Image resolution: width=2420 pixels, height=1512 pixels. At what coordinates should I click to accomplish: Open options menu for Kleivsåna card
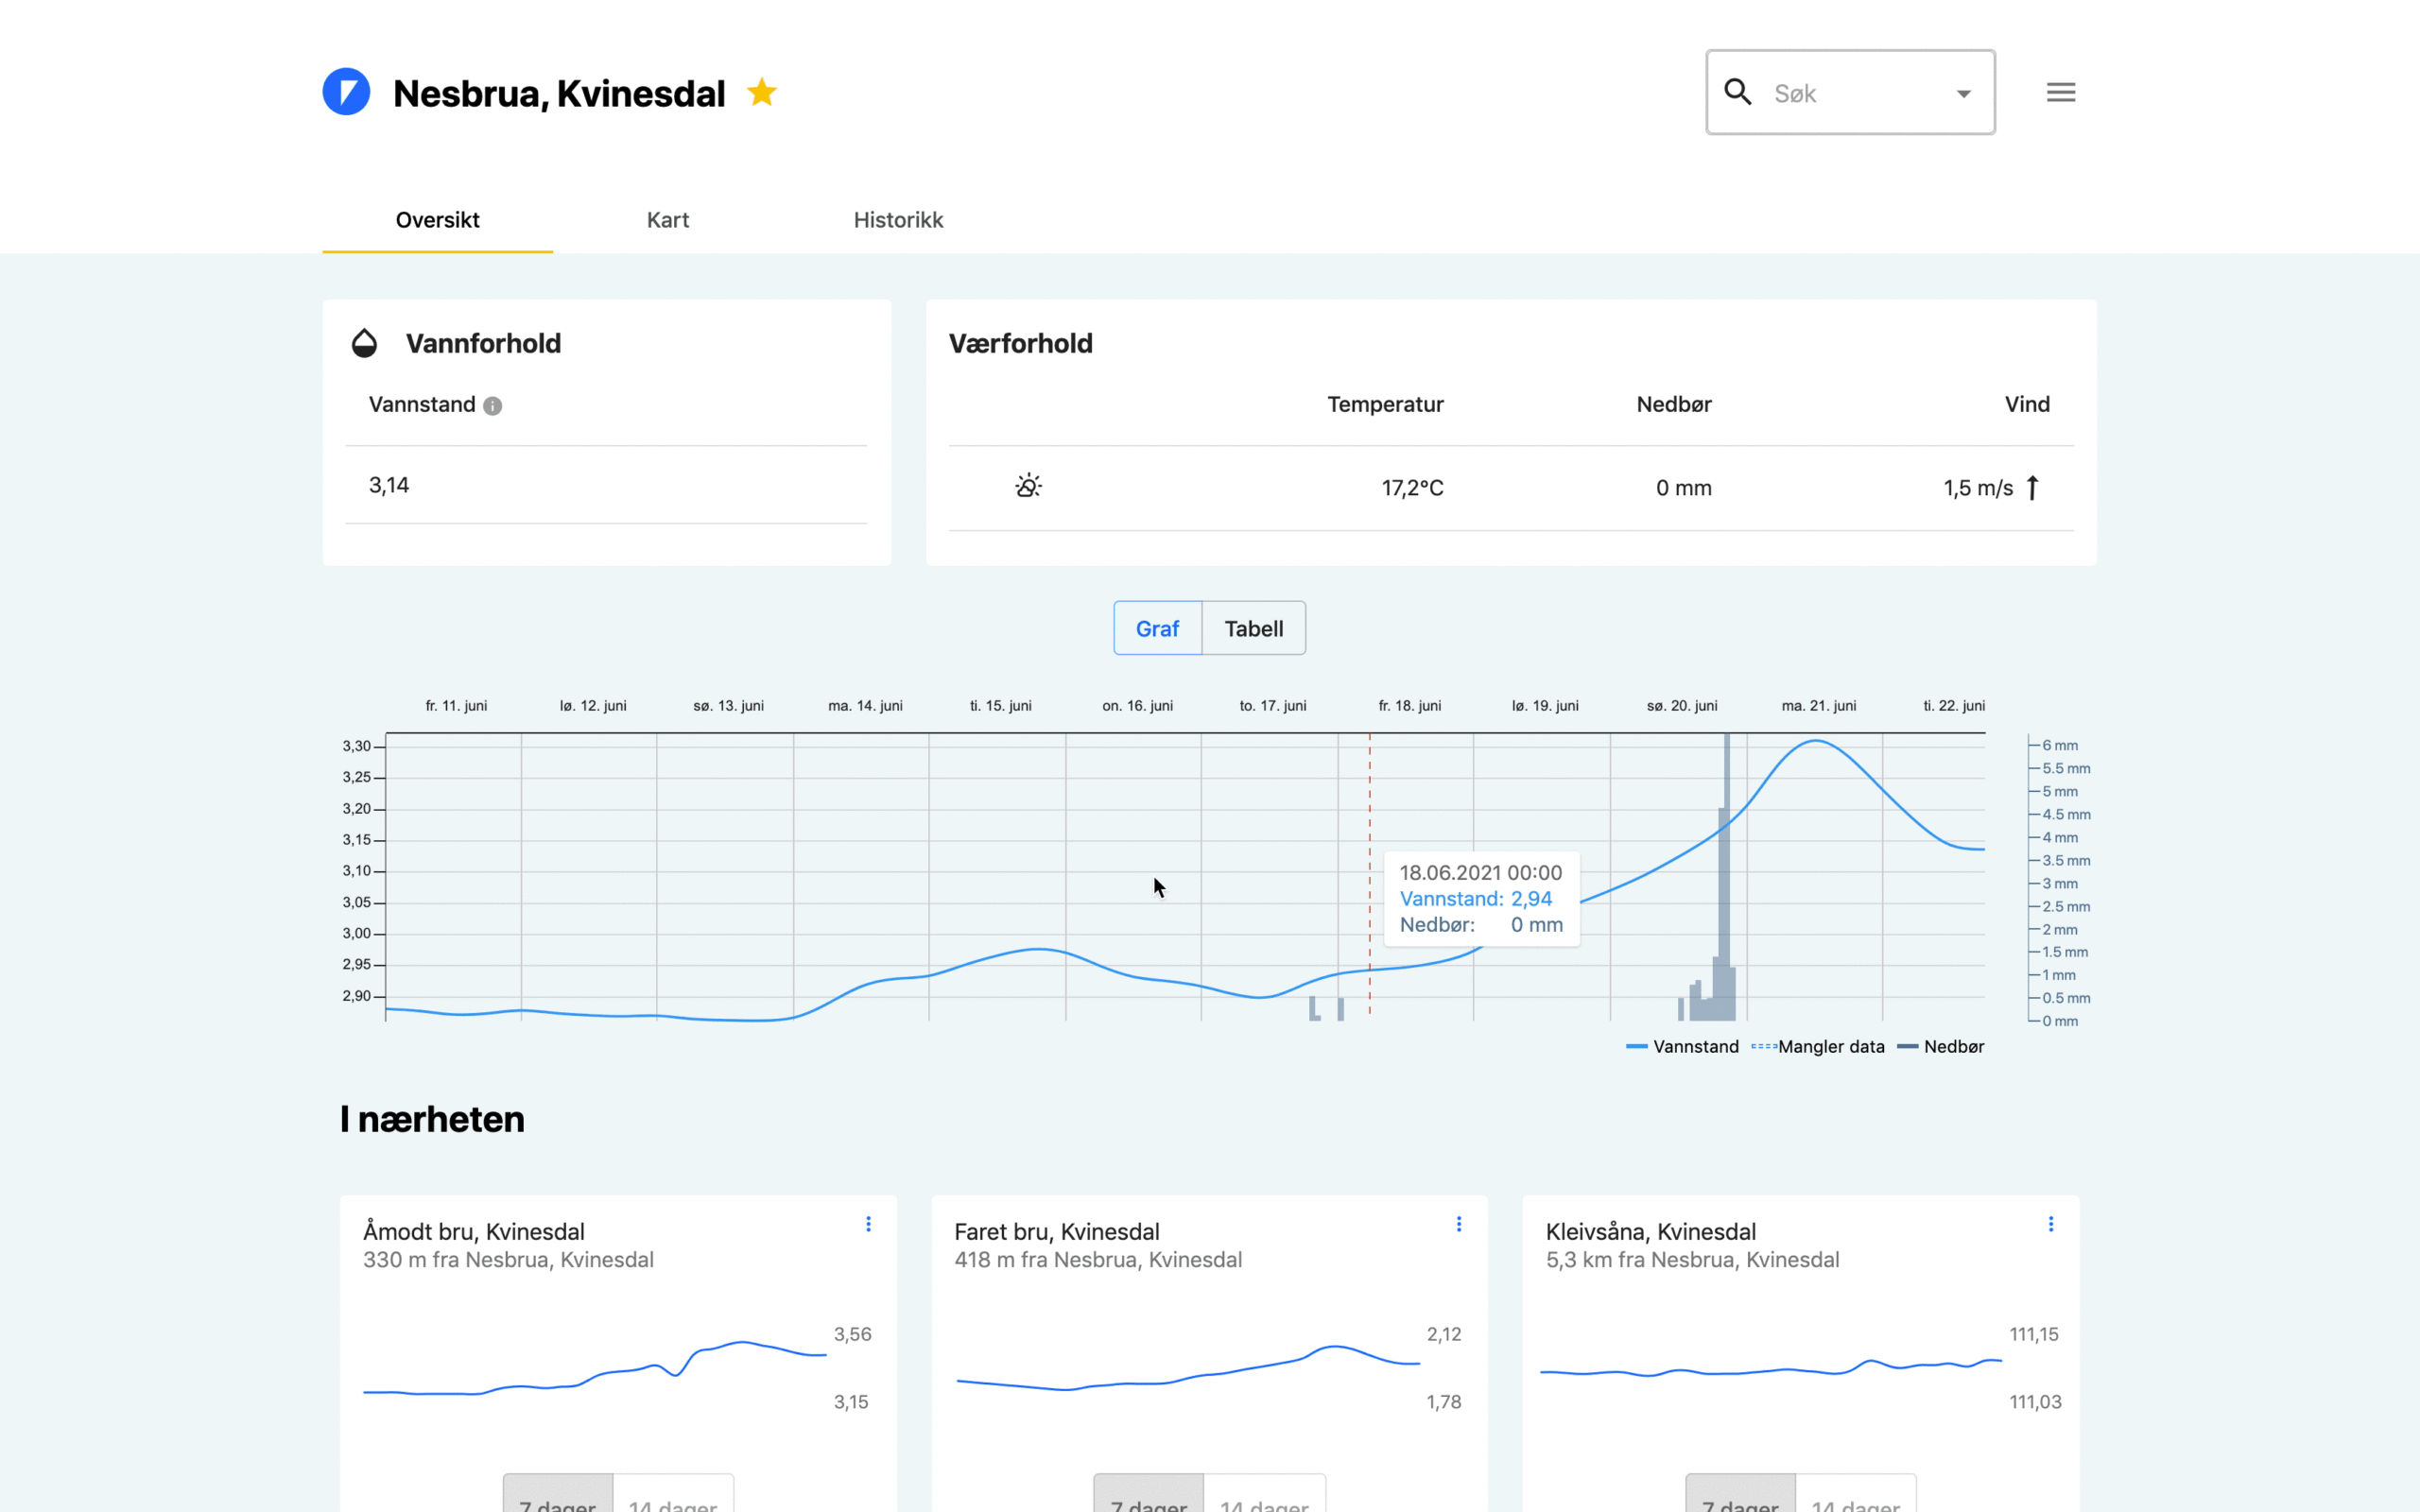coord(2051,1224)
